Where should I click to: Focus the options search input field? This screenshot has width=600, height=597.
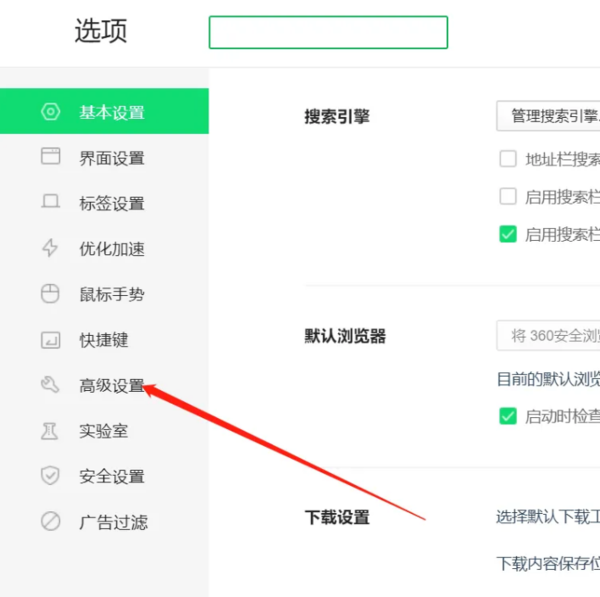(328, 32)
